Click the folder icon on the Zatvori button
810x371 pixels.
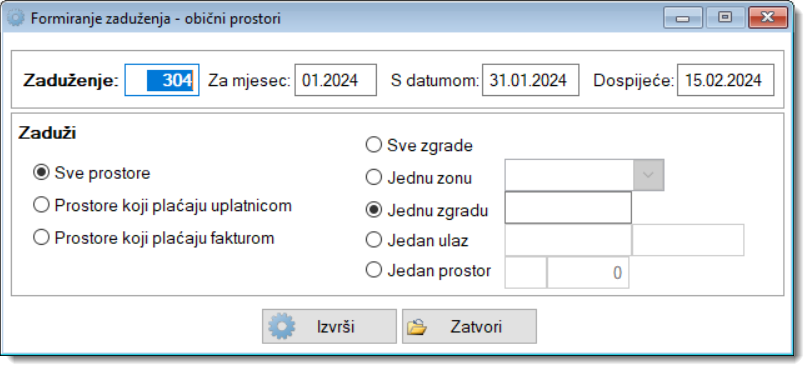pyautogui.click(x=417, y=327)
